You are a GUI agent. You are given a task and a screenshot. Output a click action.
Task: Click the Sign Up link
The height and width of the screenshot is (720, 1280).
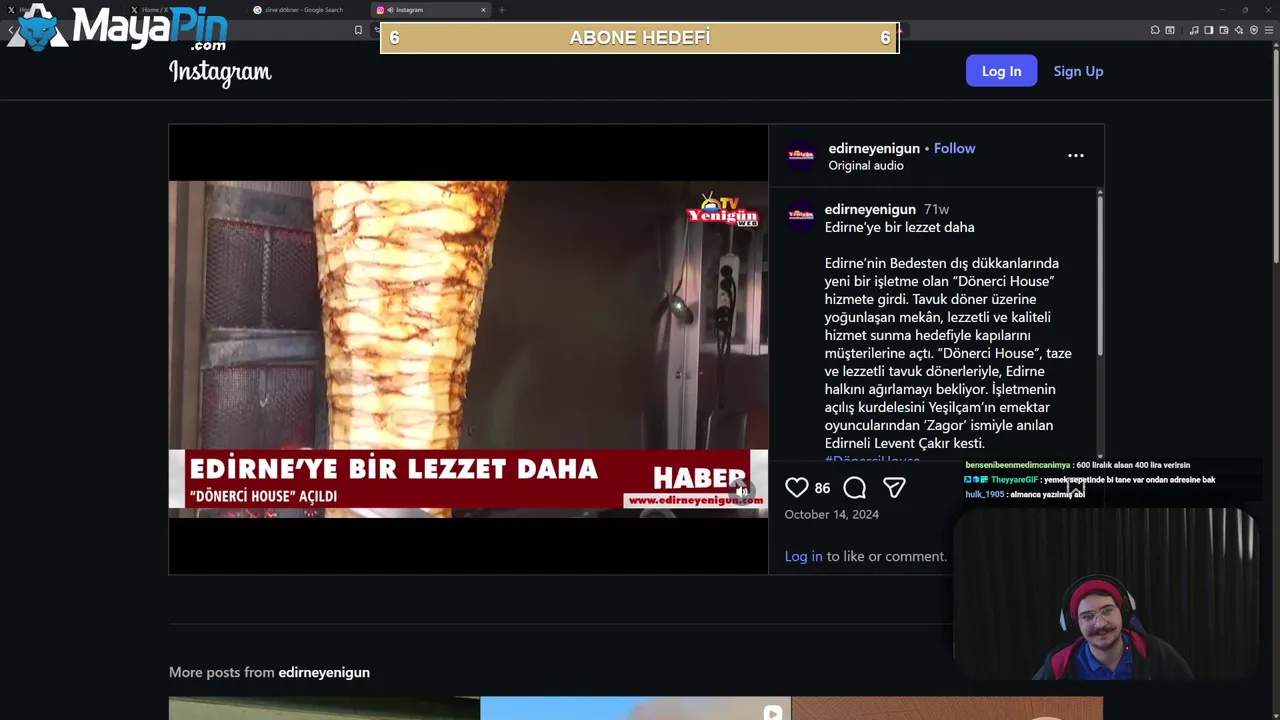tap(1078, 71)
